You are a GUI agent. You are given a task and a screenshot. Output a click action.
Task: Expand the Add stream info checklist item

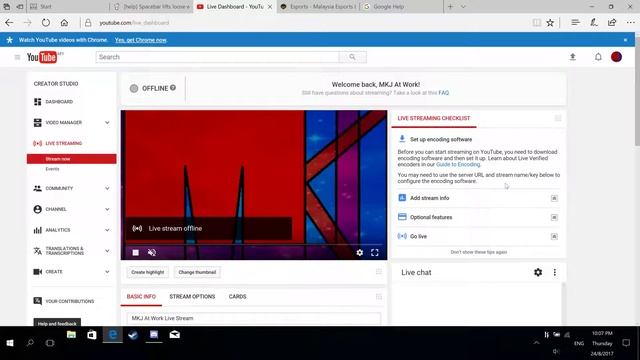[554, 198]
